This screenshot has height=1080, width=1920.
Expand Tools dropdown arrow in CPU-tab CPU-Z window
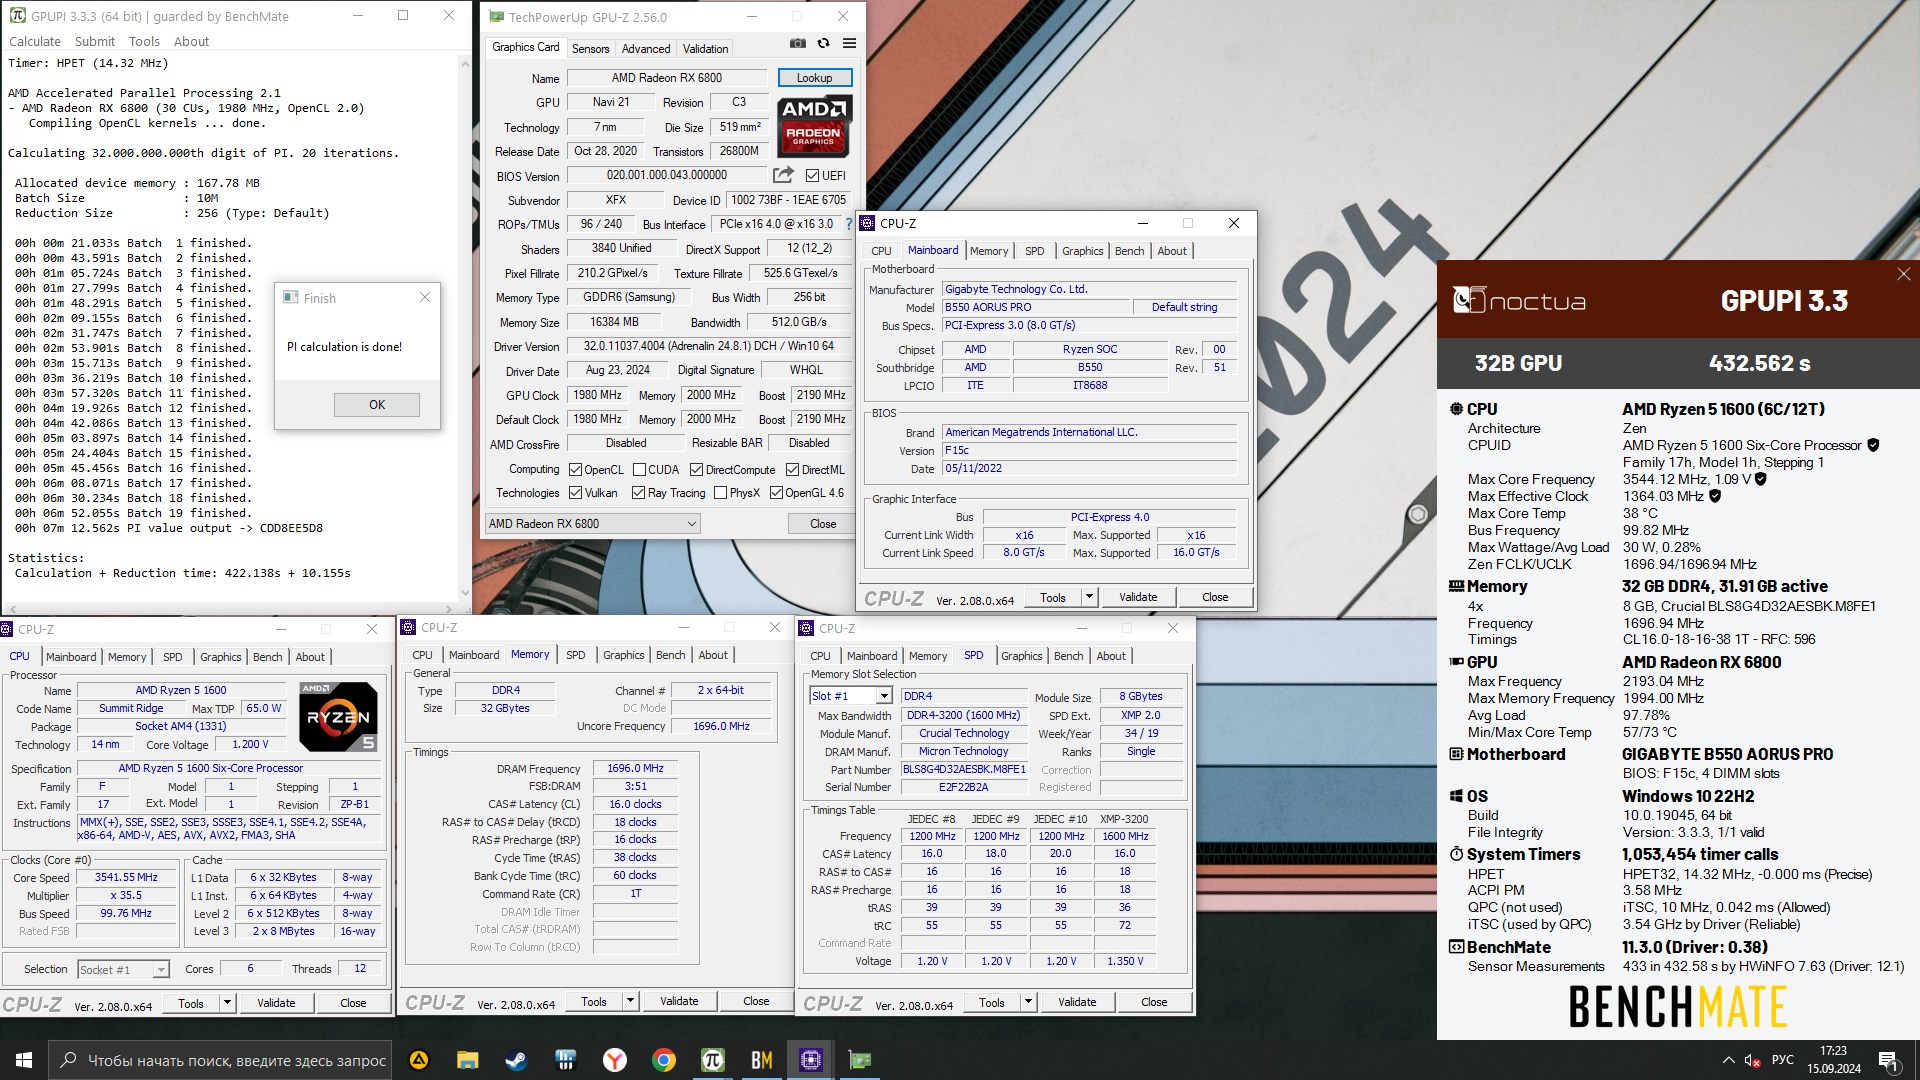point(227,1003)
